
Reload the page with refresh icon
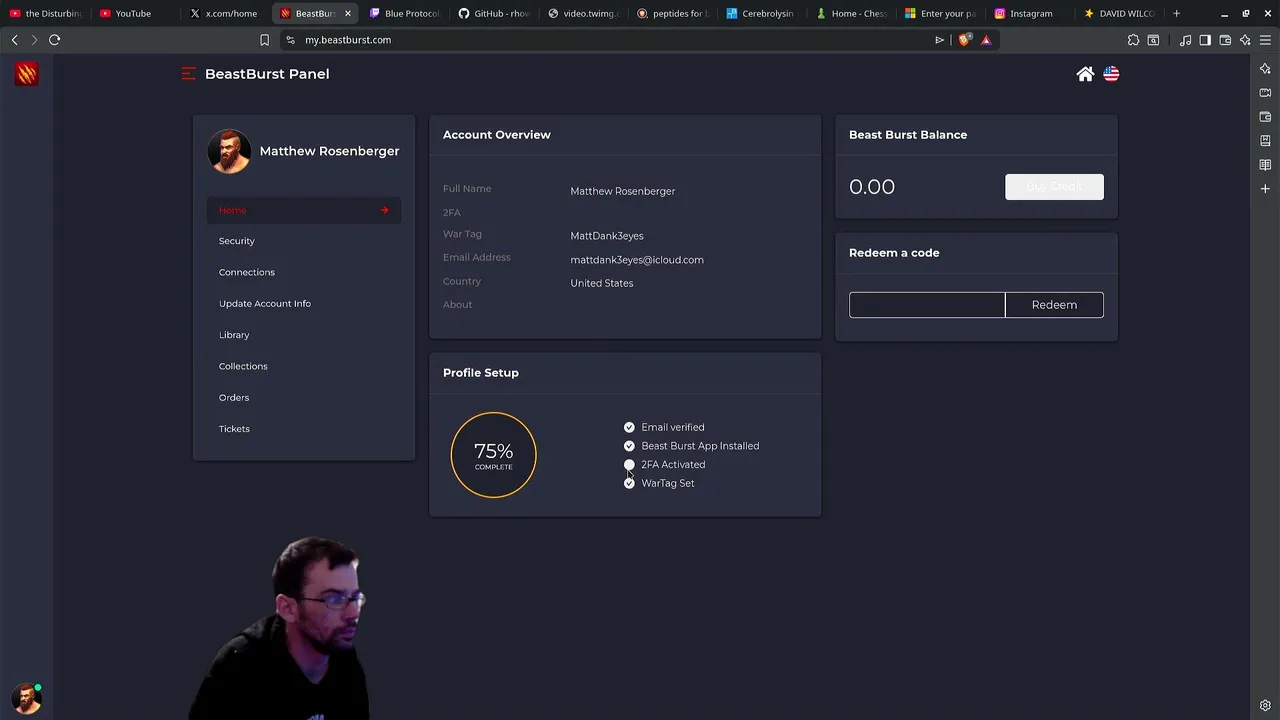[55, 40]
